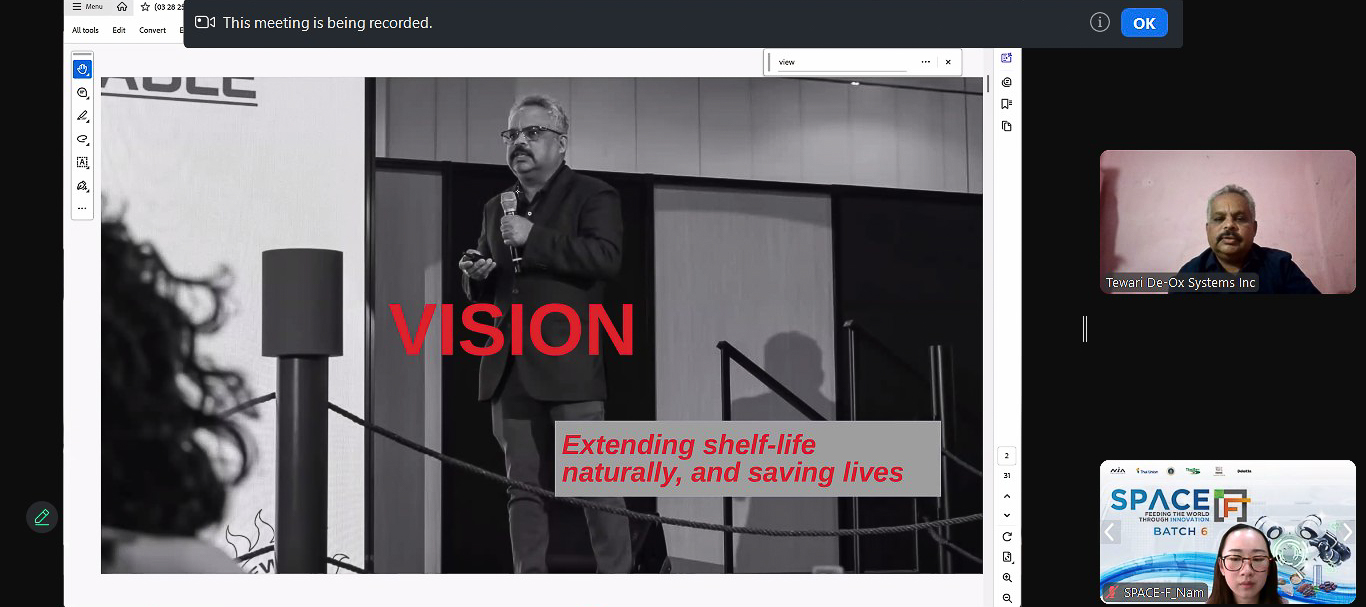Click the find text field containing 'view'
The image size is (1366, 607).
pos(841,62)
